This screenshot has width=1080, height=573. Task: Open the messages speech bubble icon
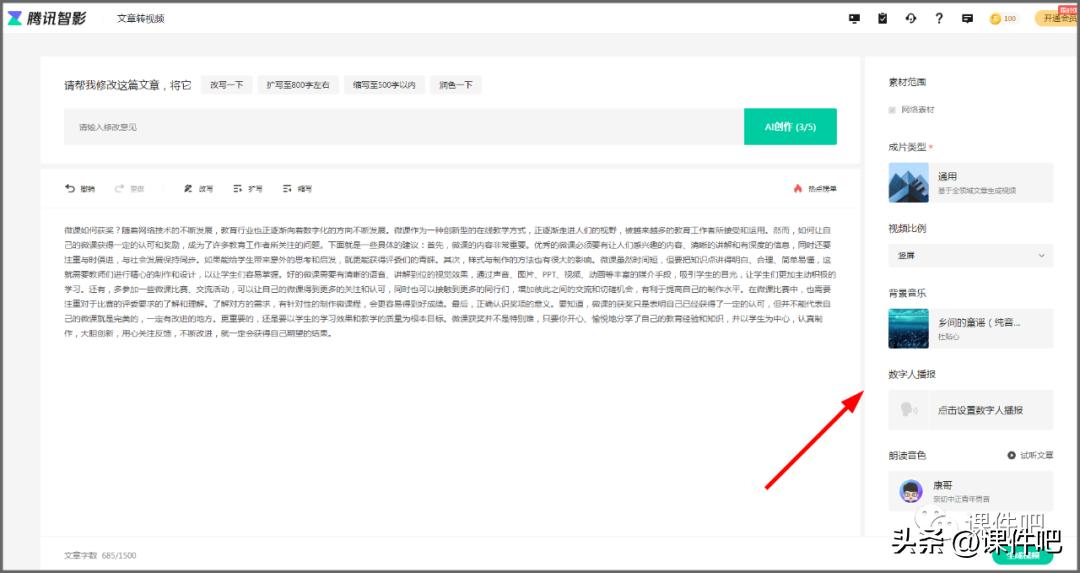tap(967, 19)
